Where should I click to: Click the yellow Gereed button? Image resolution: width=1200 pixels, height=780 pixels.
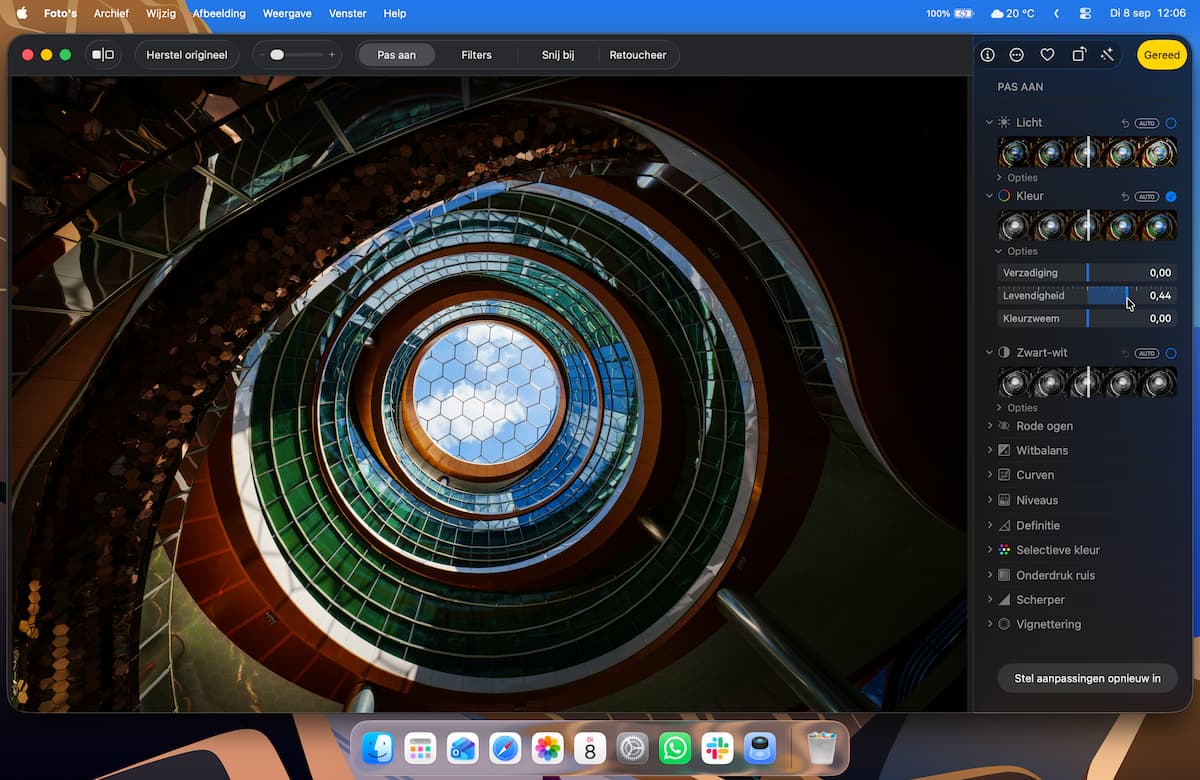(1162, 55)
